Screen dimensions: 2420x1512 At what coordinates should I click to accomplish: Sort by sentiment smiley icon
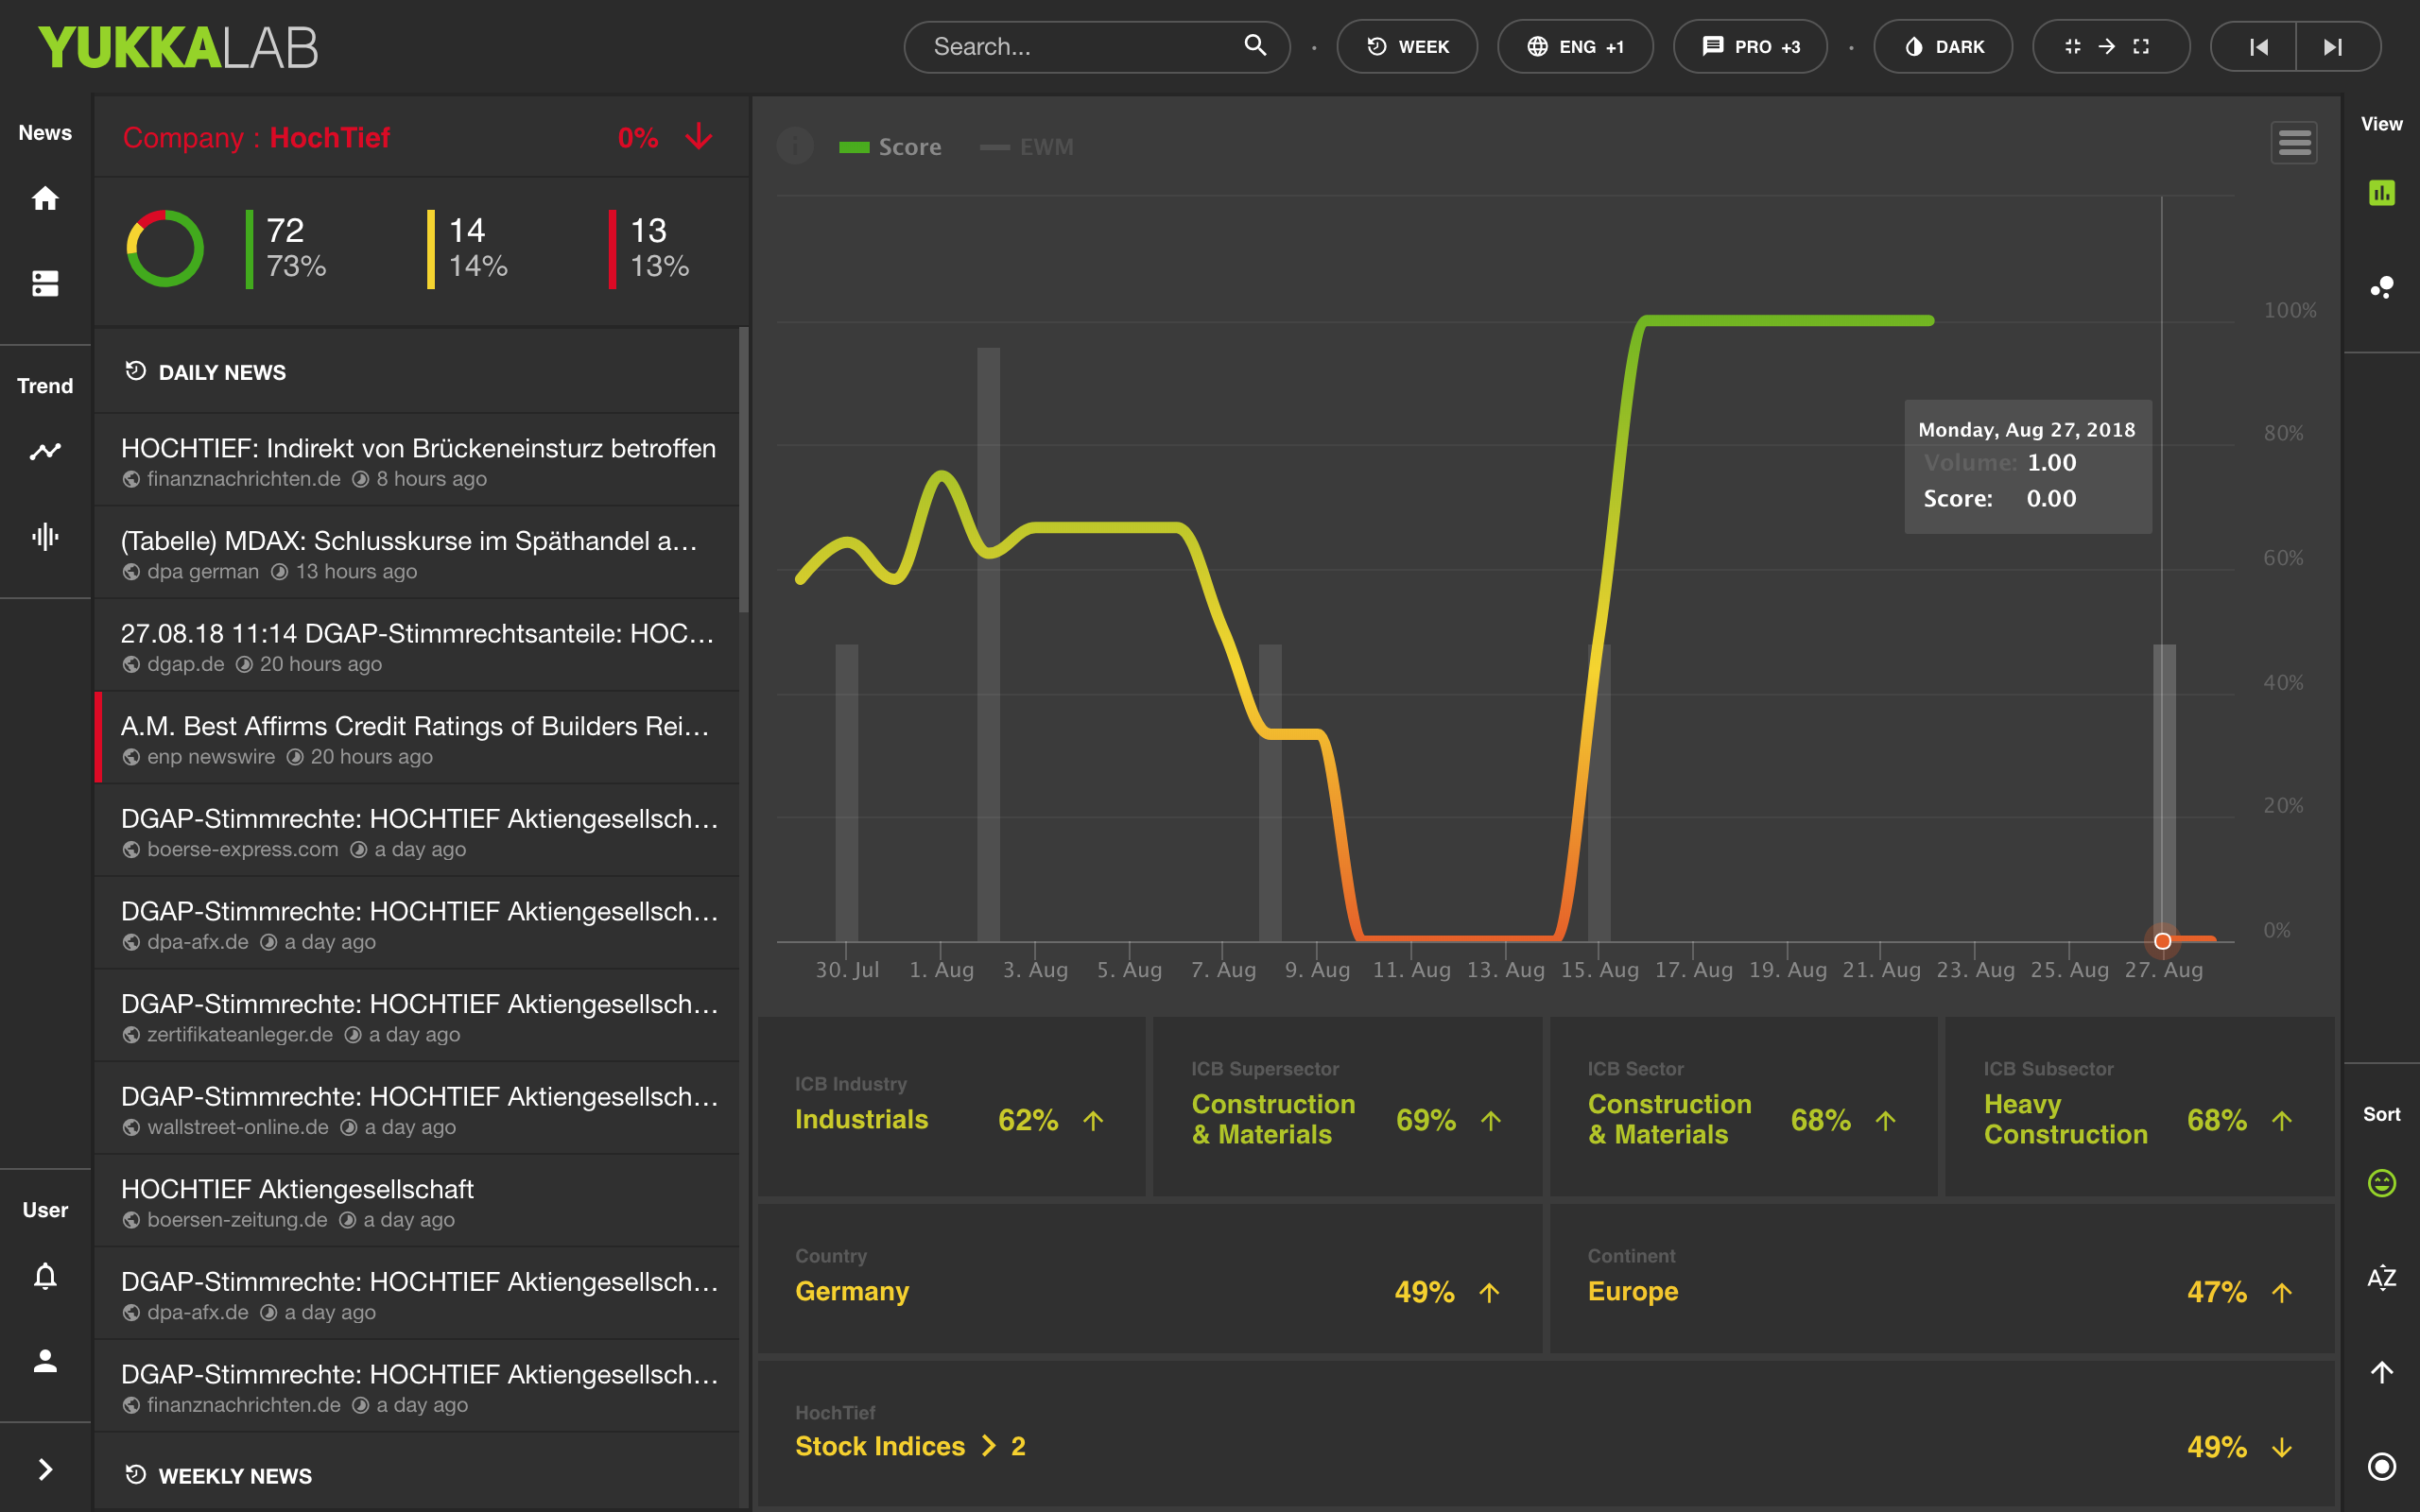click(2382, 1183)
